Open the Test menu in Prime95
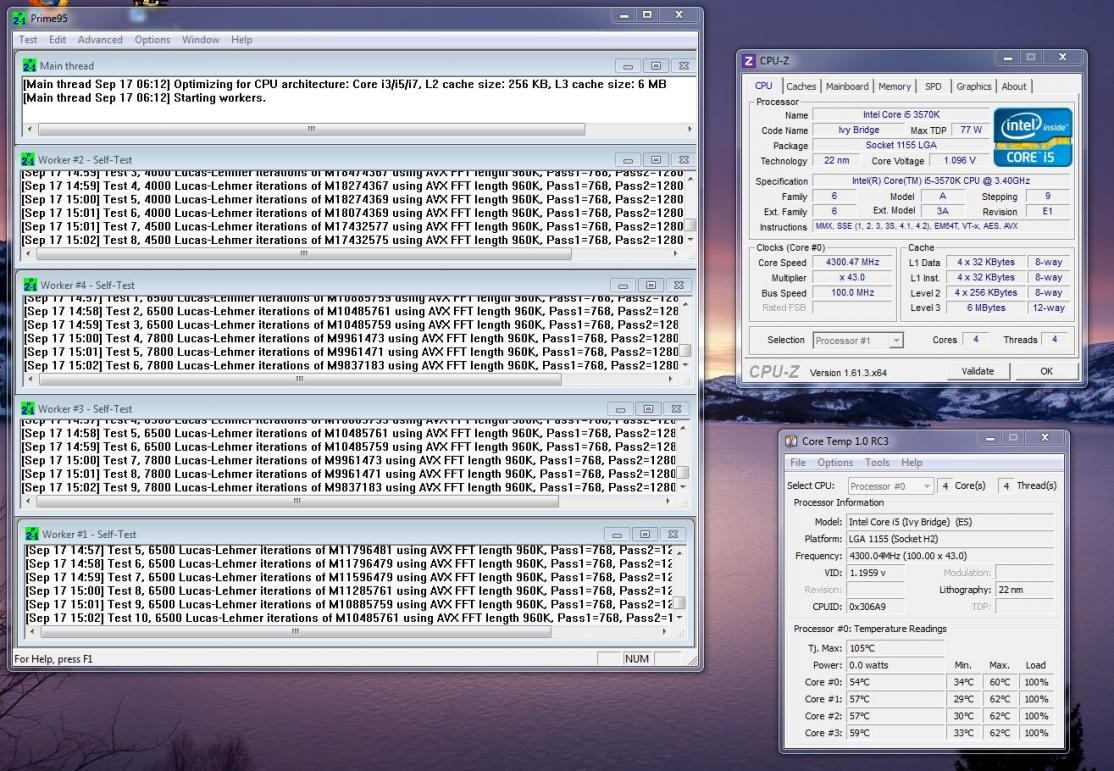Image resolution: width=1114 pixels, height=771 pixels. pyautogui.click(x=28, y=40)
